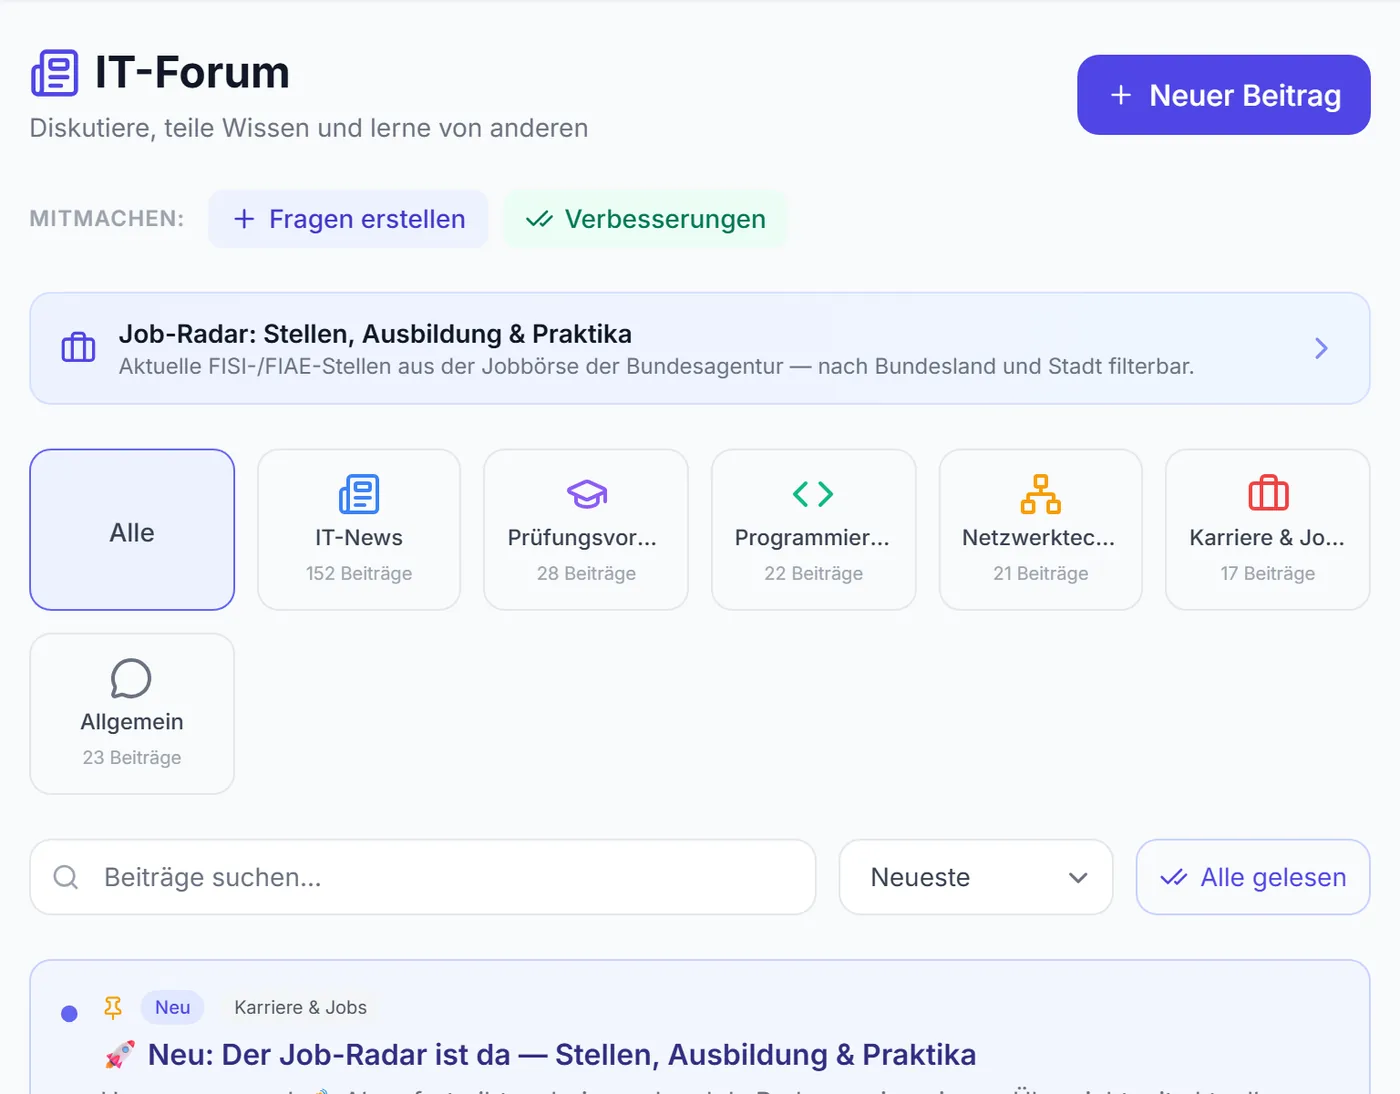The image size is (1400, 1094).
Task: Click the speech bubble Allgemein icon
Action: (x=131, y=678)
